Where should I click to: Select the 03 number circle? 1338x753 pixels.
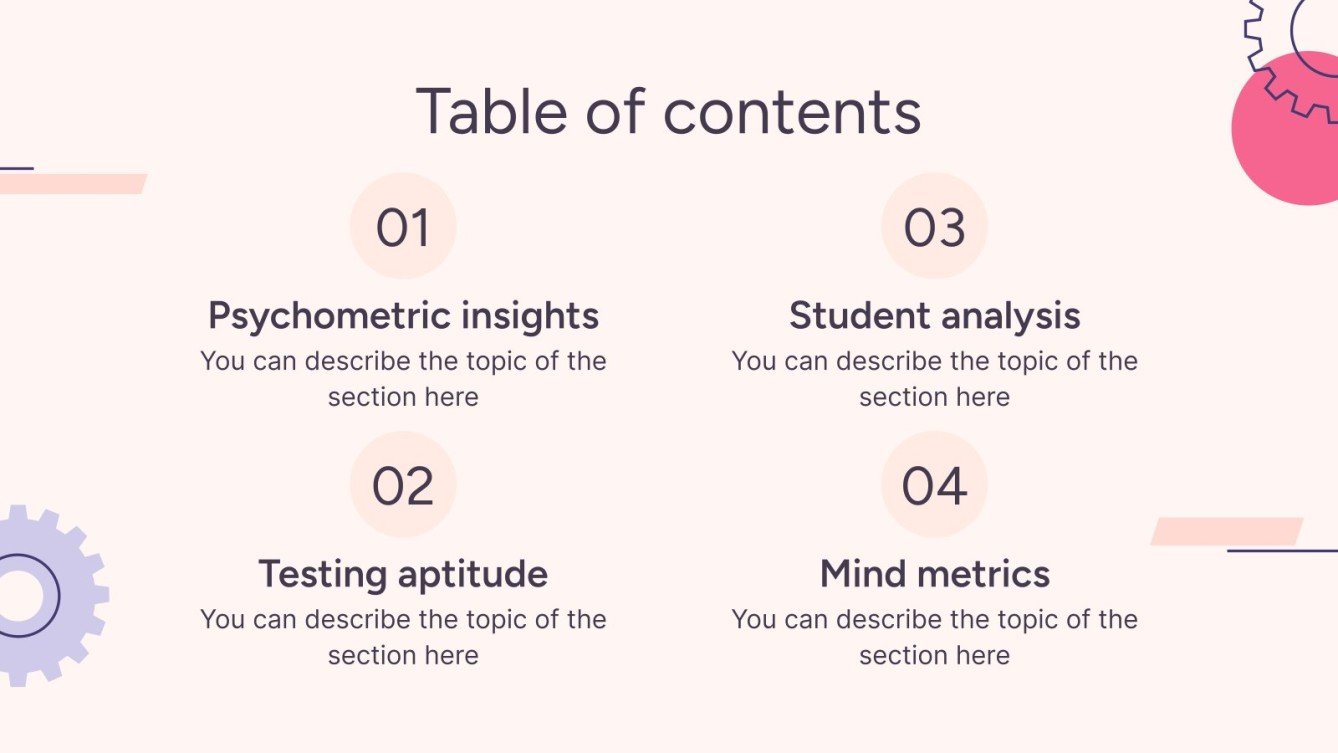934,227
